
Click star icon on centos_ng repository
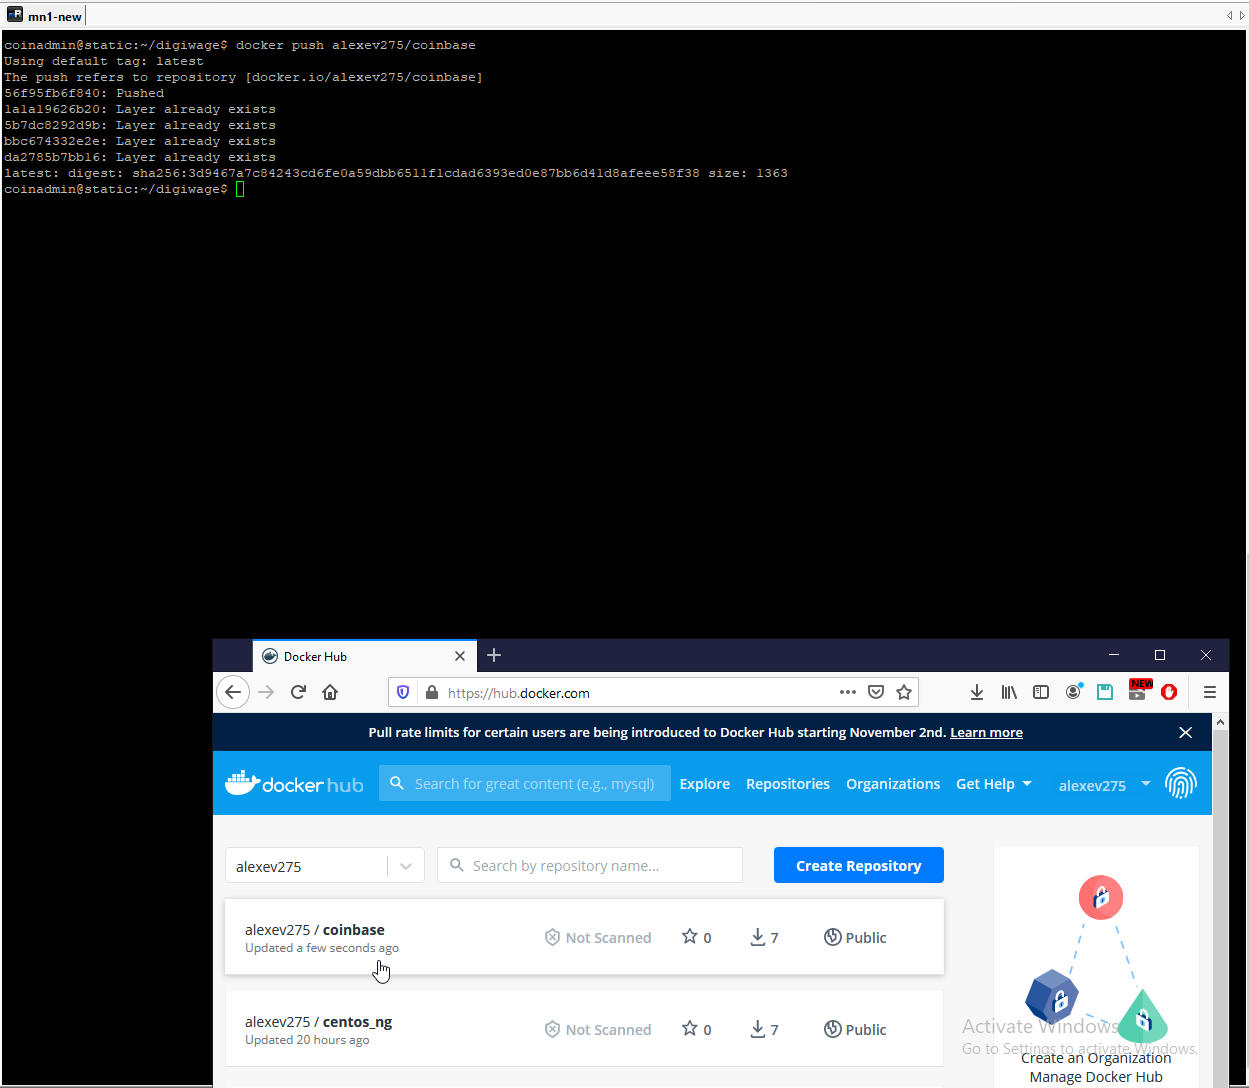[689, 1029]
